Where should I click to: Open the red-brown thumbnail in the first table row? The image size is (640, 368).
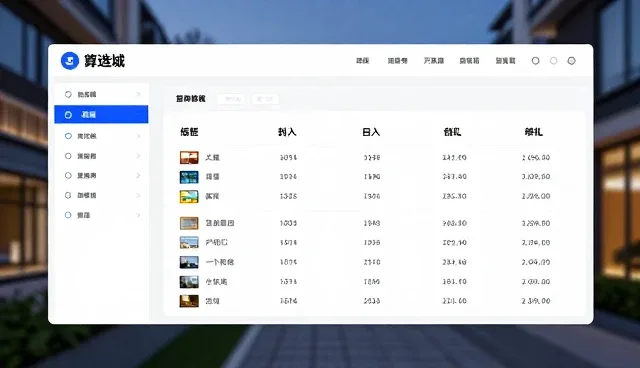(x=189, y=157)
